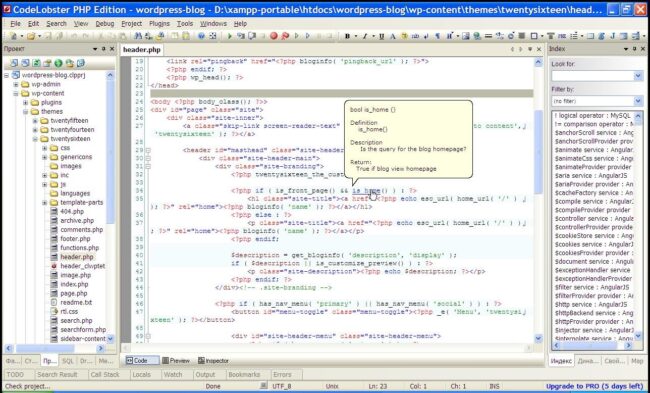Expand the template-parts folder

coord(44,203)
